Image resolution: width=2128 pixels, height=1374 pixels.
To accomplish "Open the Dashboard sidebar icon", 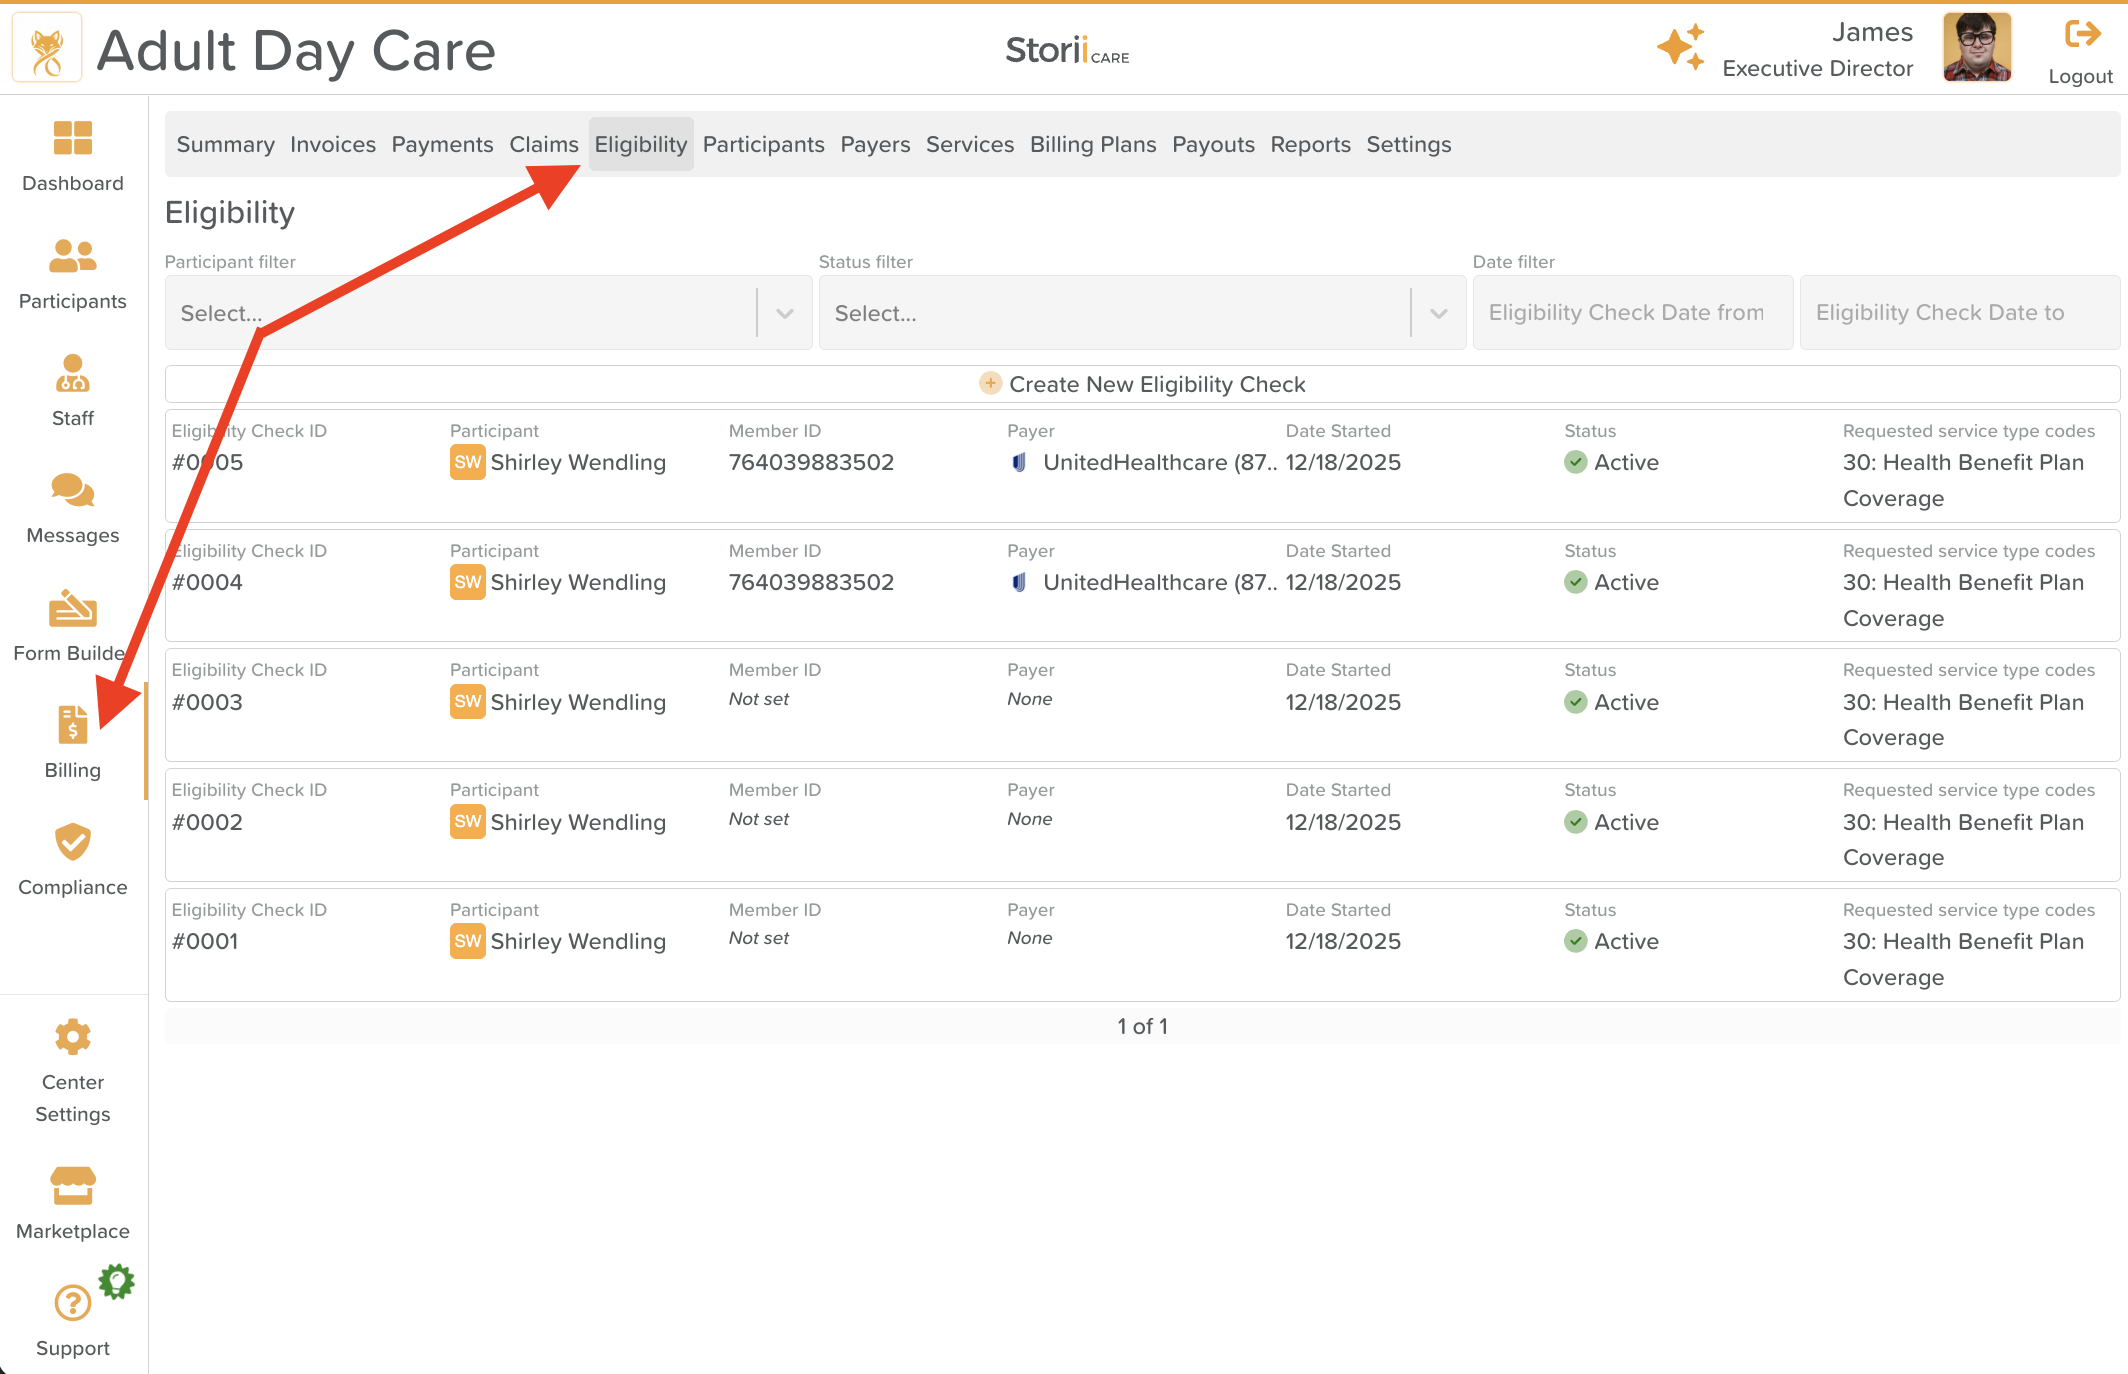I will (72, 139).
